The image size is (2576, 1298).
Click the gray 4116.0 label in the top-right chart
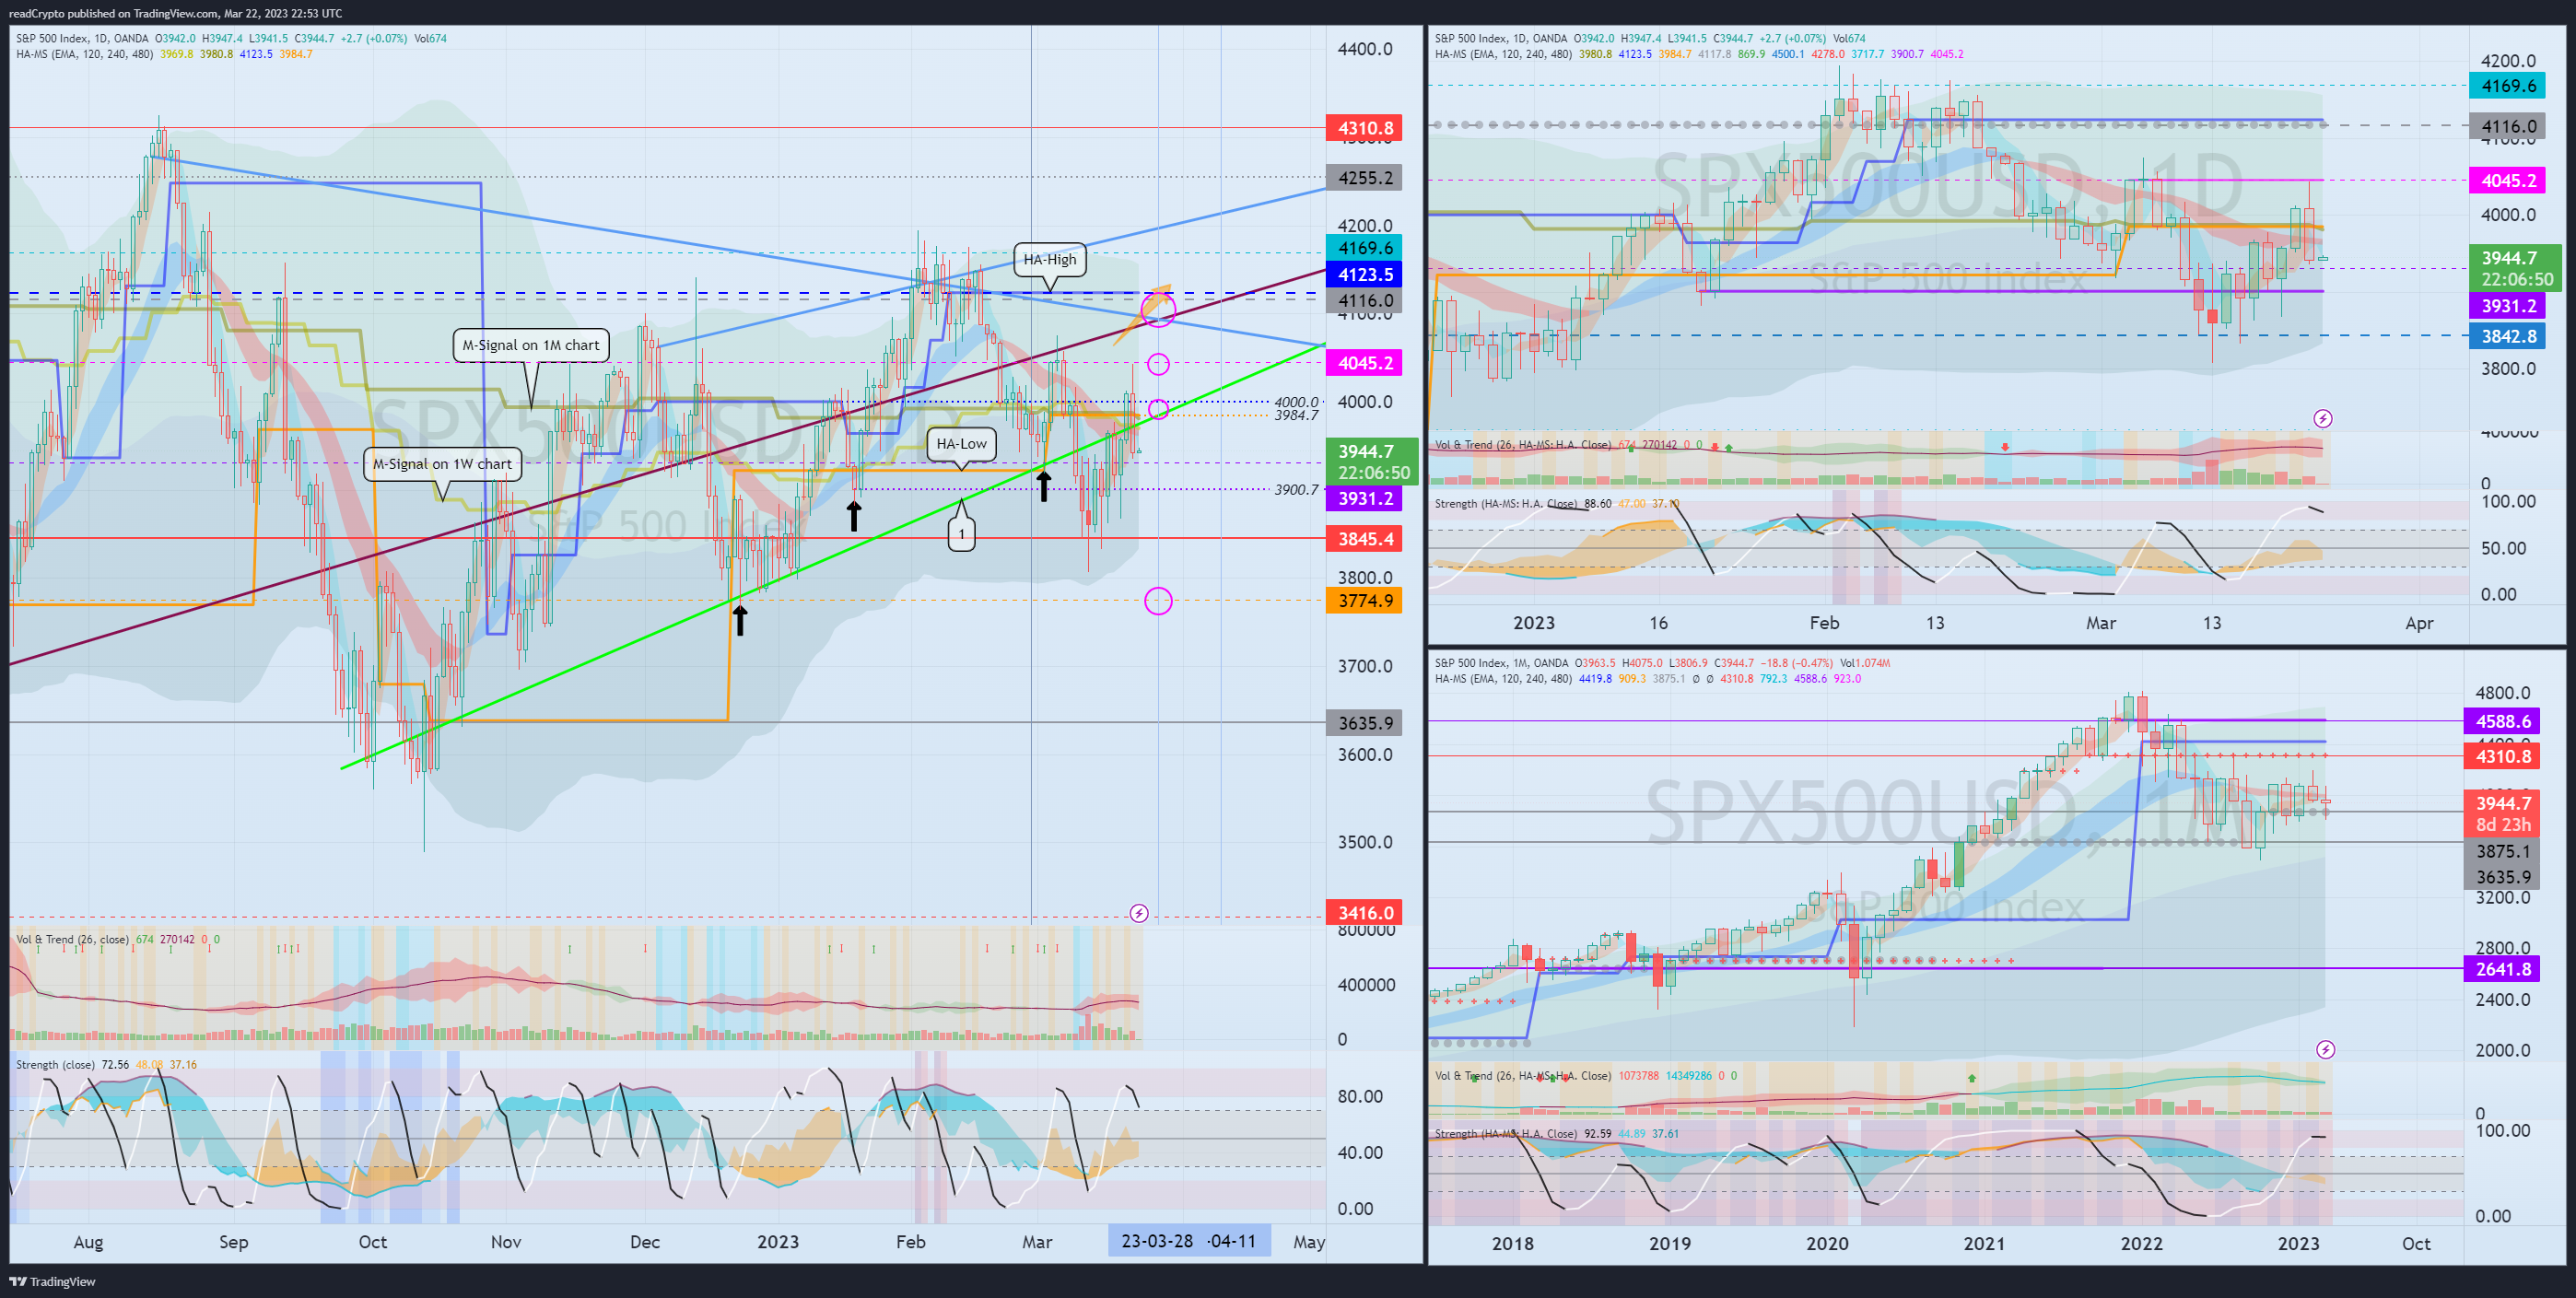[2507, 126]
